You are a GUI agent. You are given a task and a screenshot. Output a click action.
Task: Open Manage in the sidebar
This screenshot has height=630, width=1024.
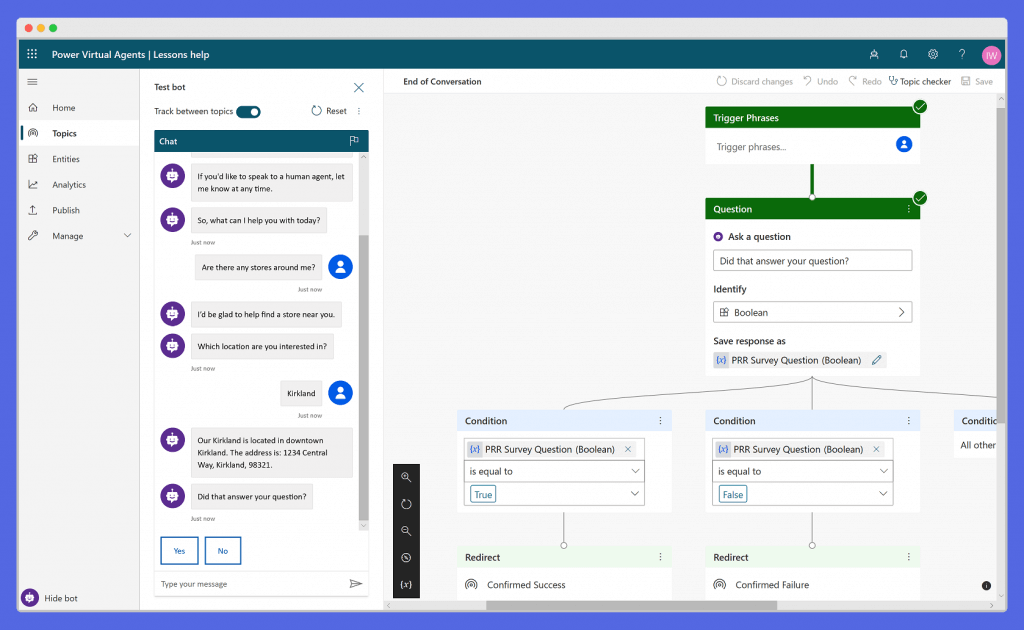[80, 236]
